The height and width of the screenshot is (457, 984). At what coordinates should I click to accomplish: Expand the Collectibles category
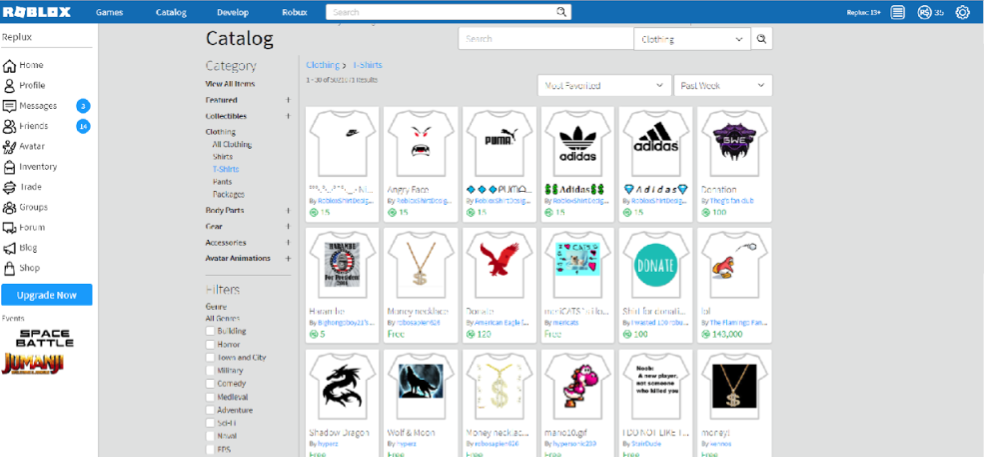[x=287, y=116]
